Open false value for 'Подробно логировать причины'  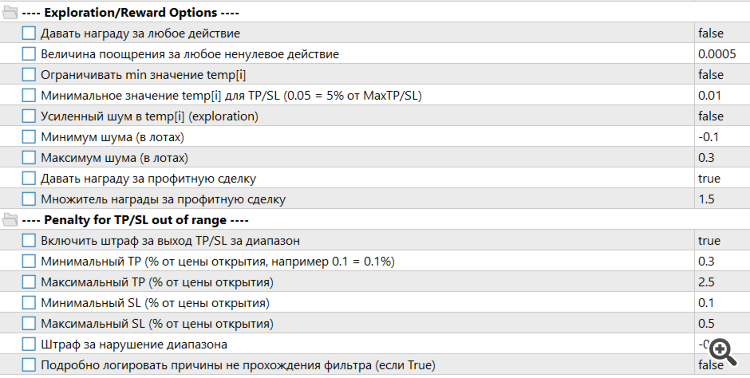point(722,365)
